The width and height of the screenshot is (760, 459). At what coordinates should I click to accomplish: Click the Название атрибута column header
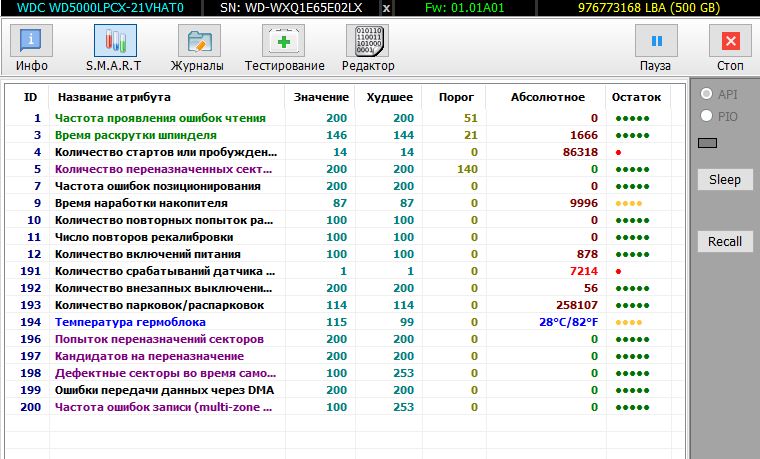[114, 97]
